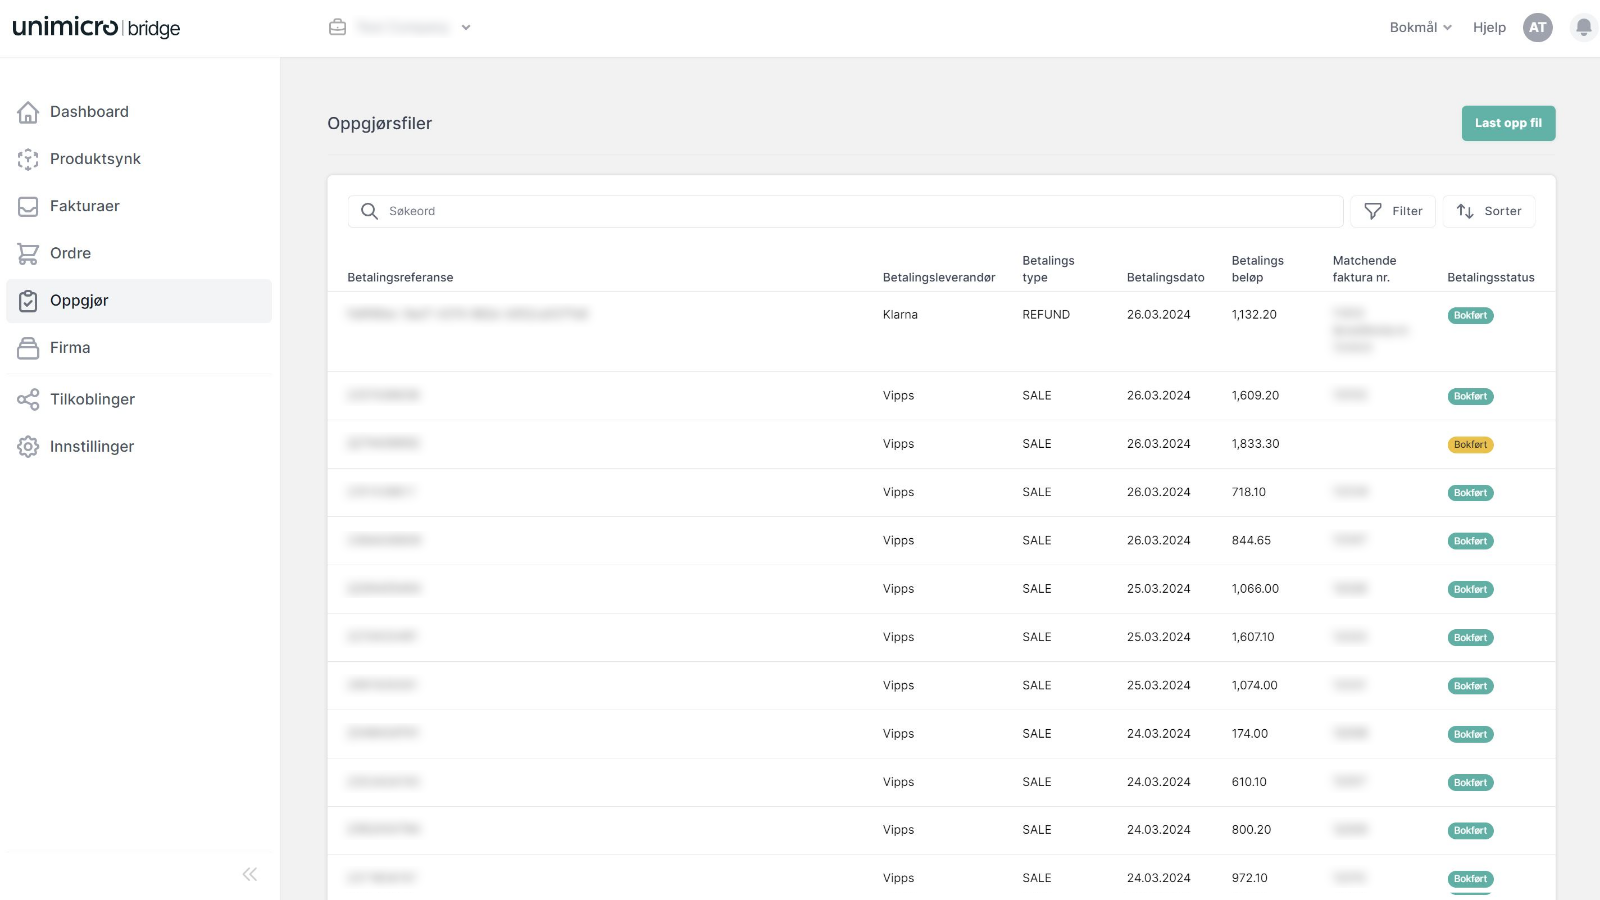Viewport: 1600px width, 900px height.
Task: Click the amount 1,132.20
Action: coord(1254,315)
